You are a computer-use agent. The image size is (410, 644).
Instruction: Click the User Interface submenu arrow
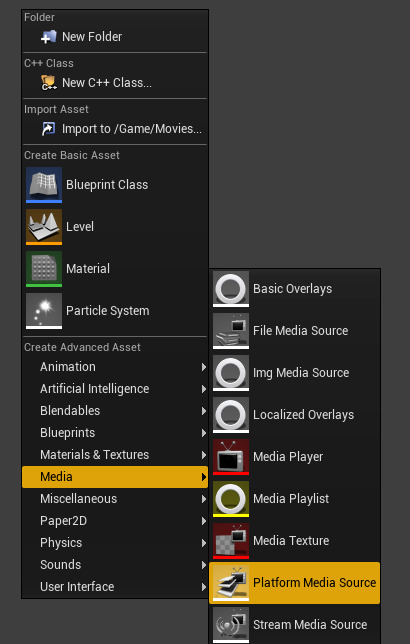[x=203, y=587]
